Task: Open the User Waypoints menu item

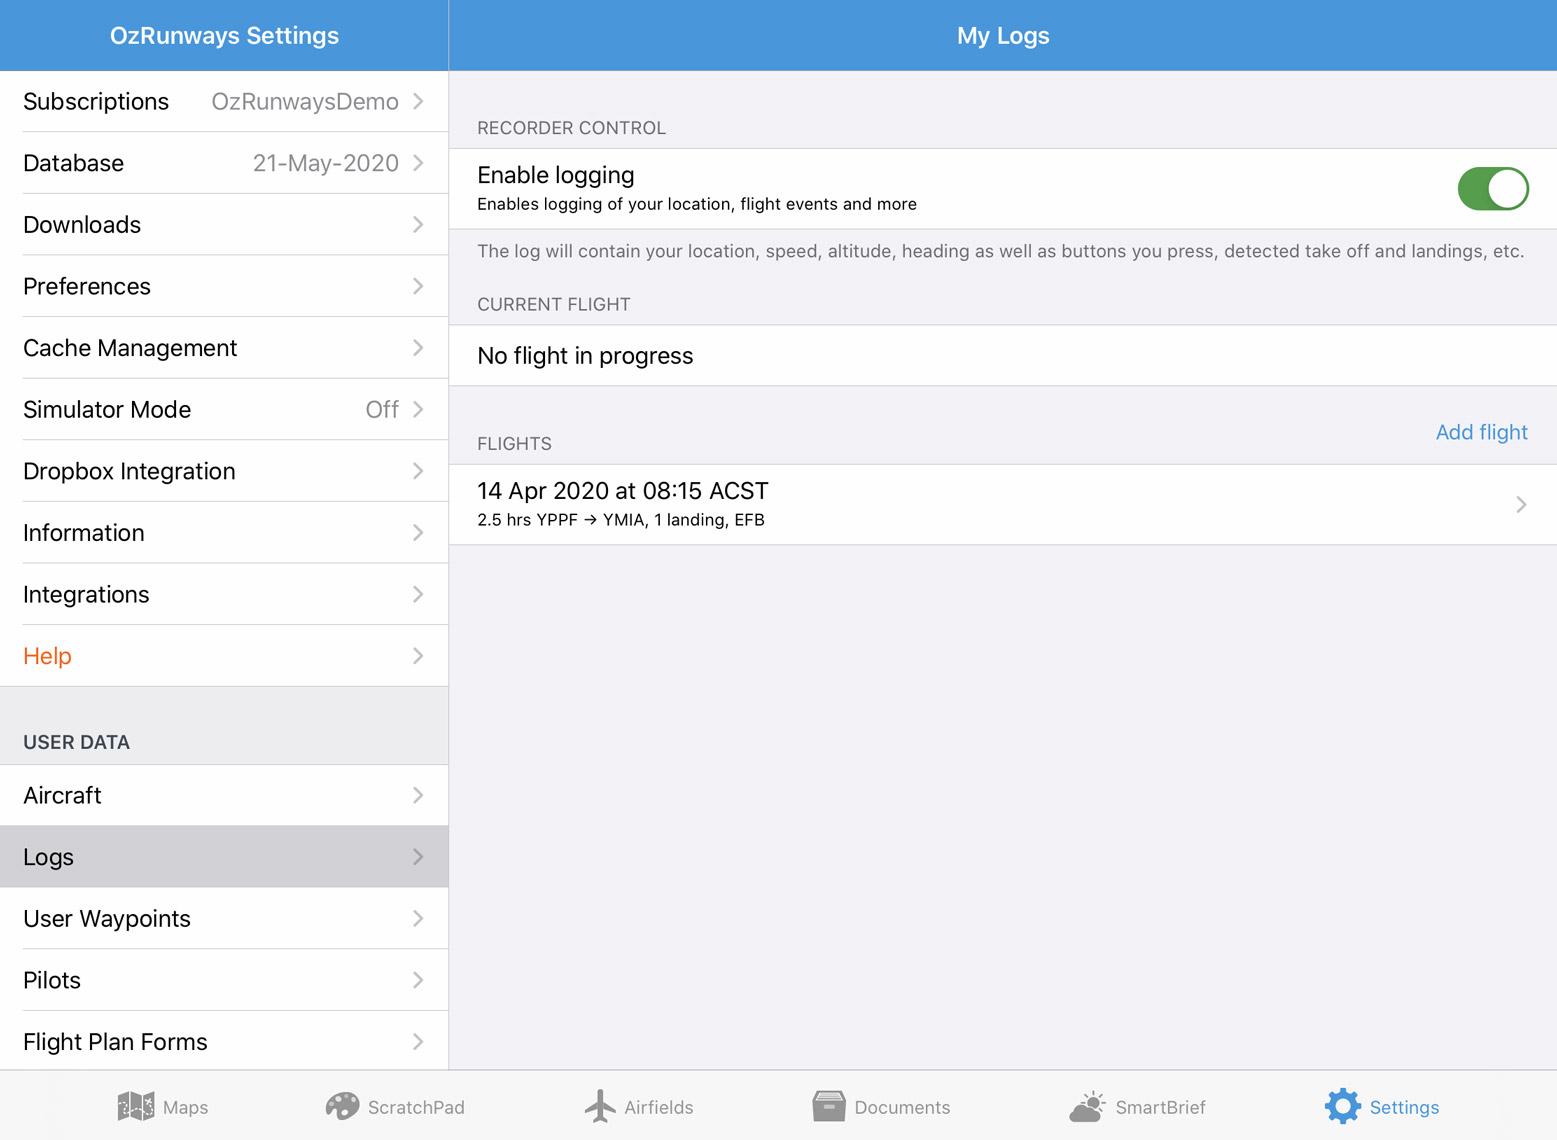Action: [x=224, y=919]
